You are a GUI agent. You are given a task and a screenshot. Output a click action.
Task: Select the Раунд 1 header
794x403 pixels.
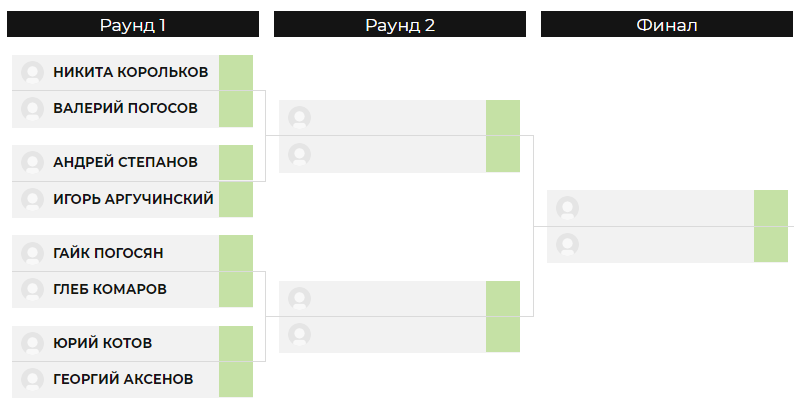133,24
